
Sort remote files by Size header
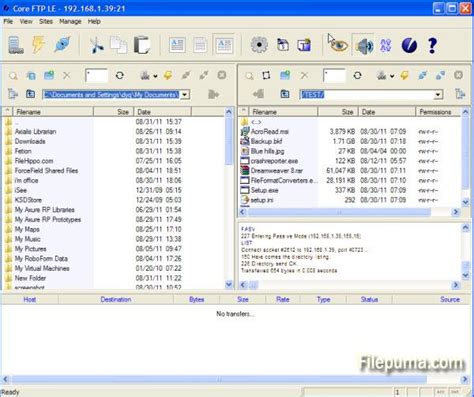(338, 112)
